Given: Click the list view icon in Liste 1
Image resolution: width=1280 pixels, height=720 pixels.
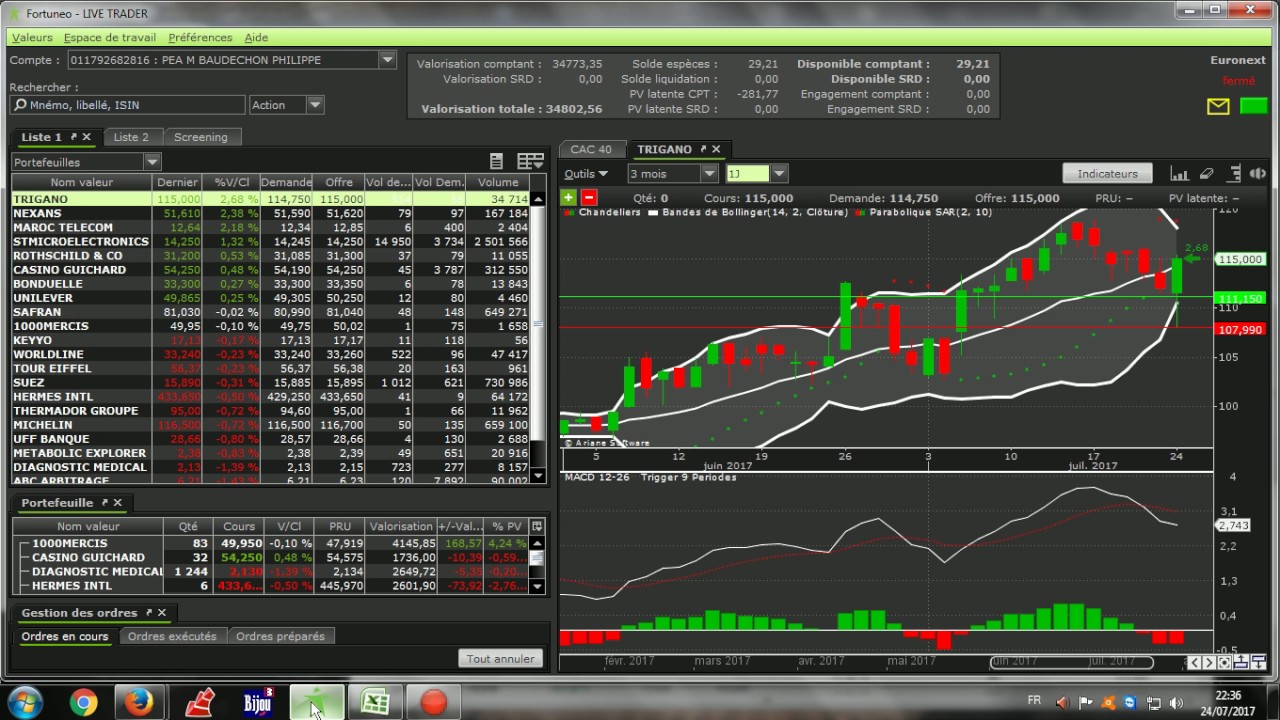Looking at the screenshot, I should 497,161.
